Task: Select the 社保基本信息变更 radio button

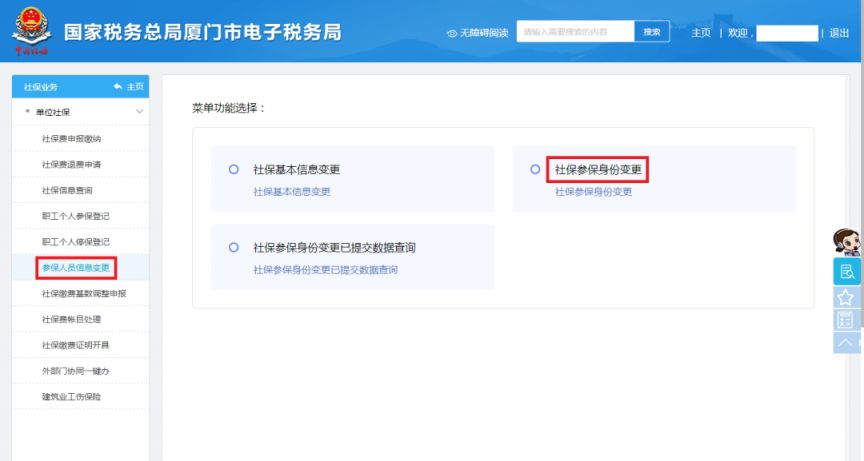Action: point(234,169)
